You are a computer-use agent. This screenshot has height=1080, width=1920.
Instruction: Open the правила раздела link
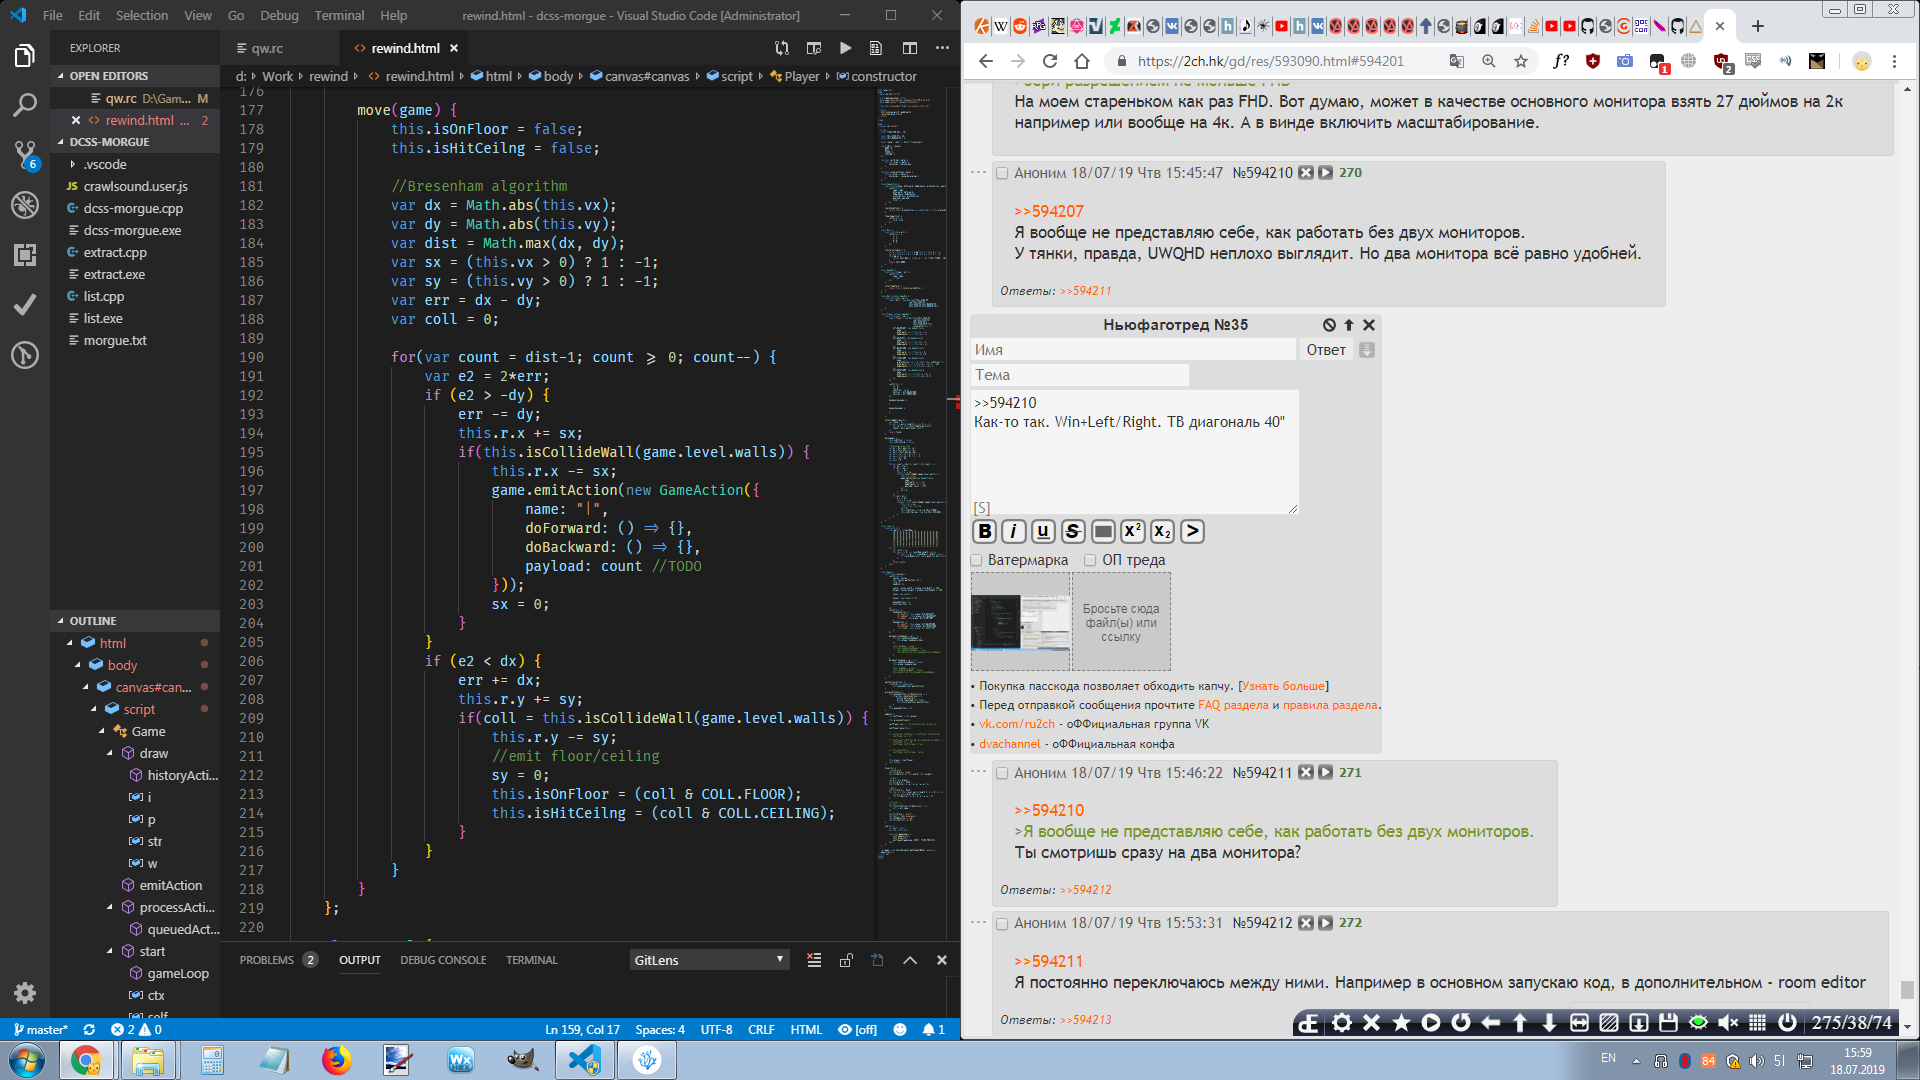[x=1330, y=705]
